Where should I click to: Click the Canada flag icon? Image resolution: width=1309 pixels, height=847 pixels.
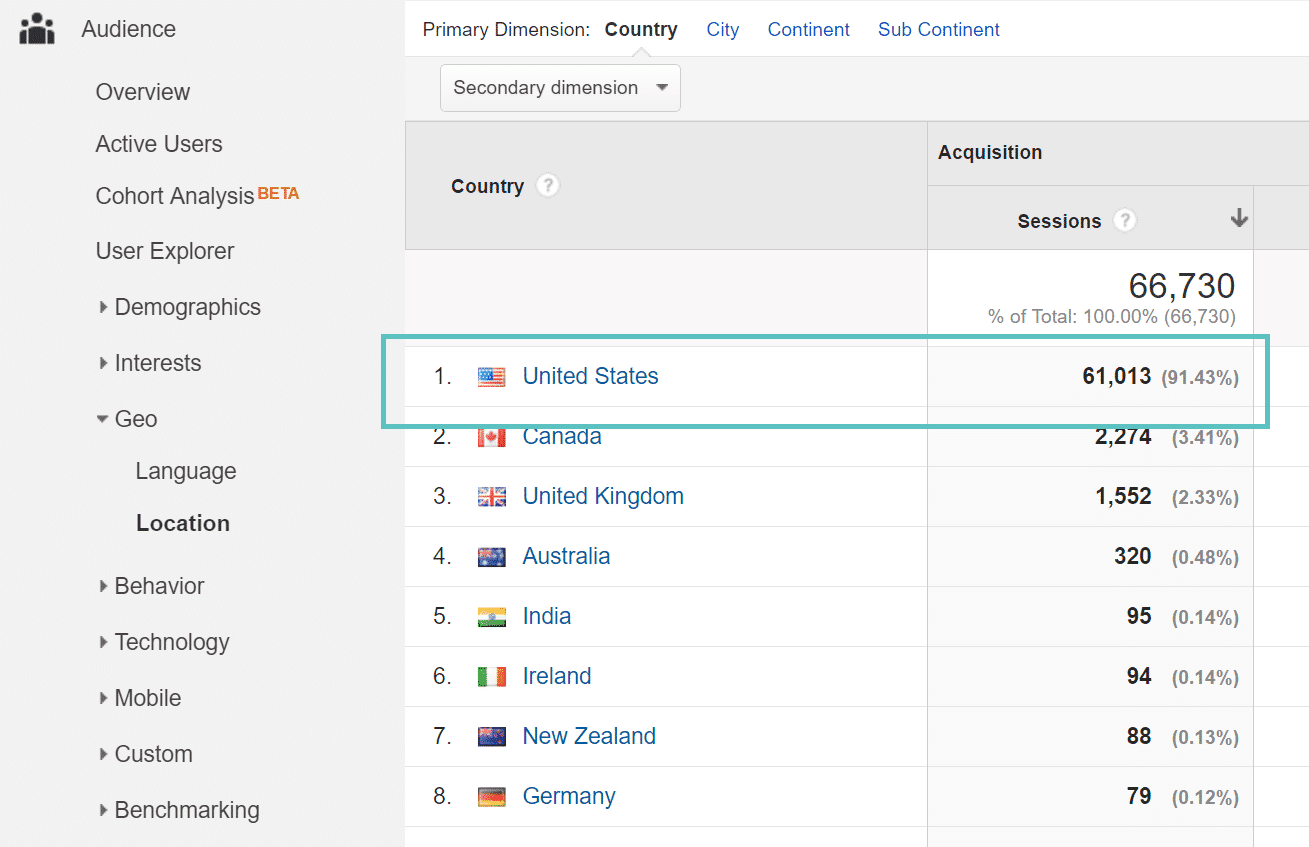click(x=491, y=436)
